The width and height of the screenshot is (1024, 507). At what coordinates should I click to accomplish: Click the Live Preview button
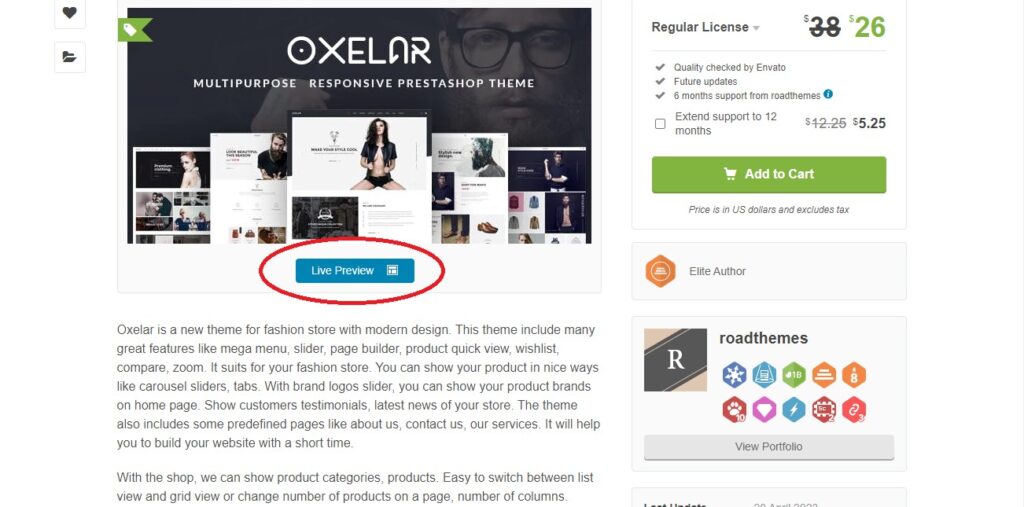pos(355,270)
